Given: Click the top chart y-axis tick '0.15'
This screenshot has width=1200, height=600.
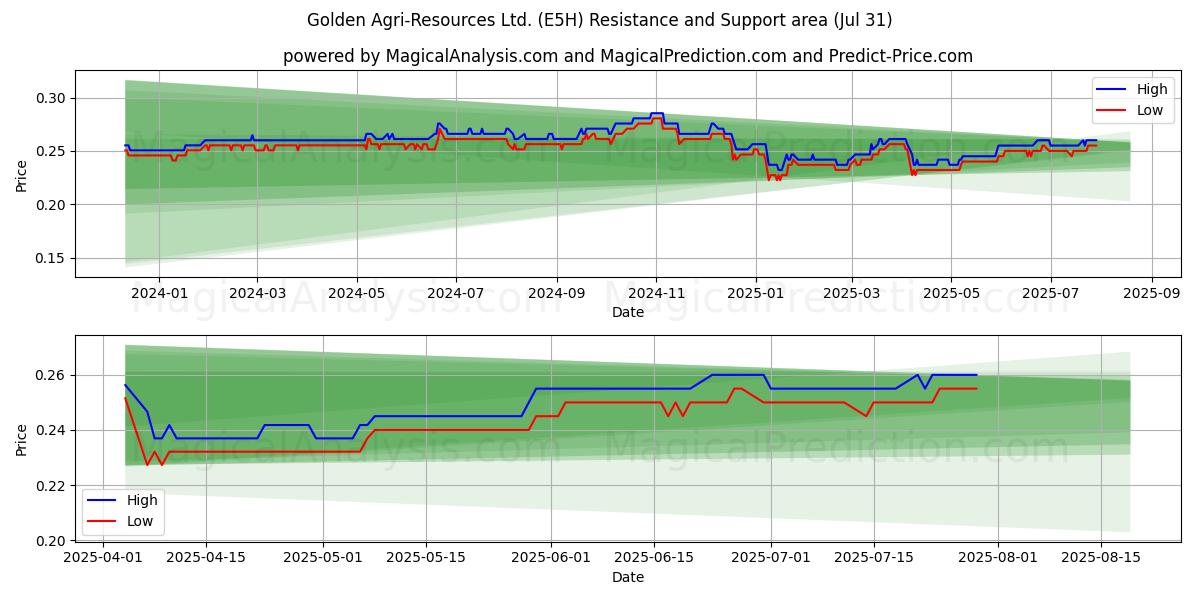Looking at the screenshot, I should click(x=52, y=258).
